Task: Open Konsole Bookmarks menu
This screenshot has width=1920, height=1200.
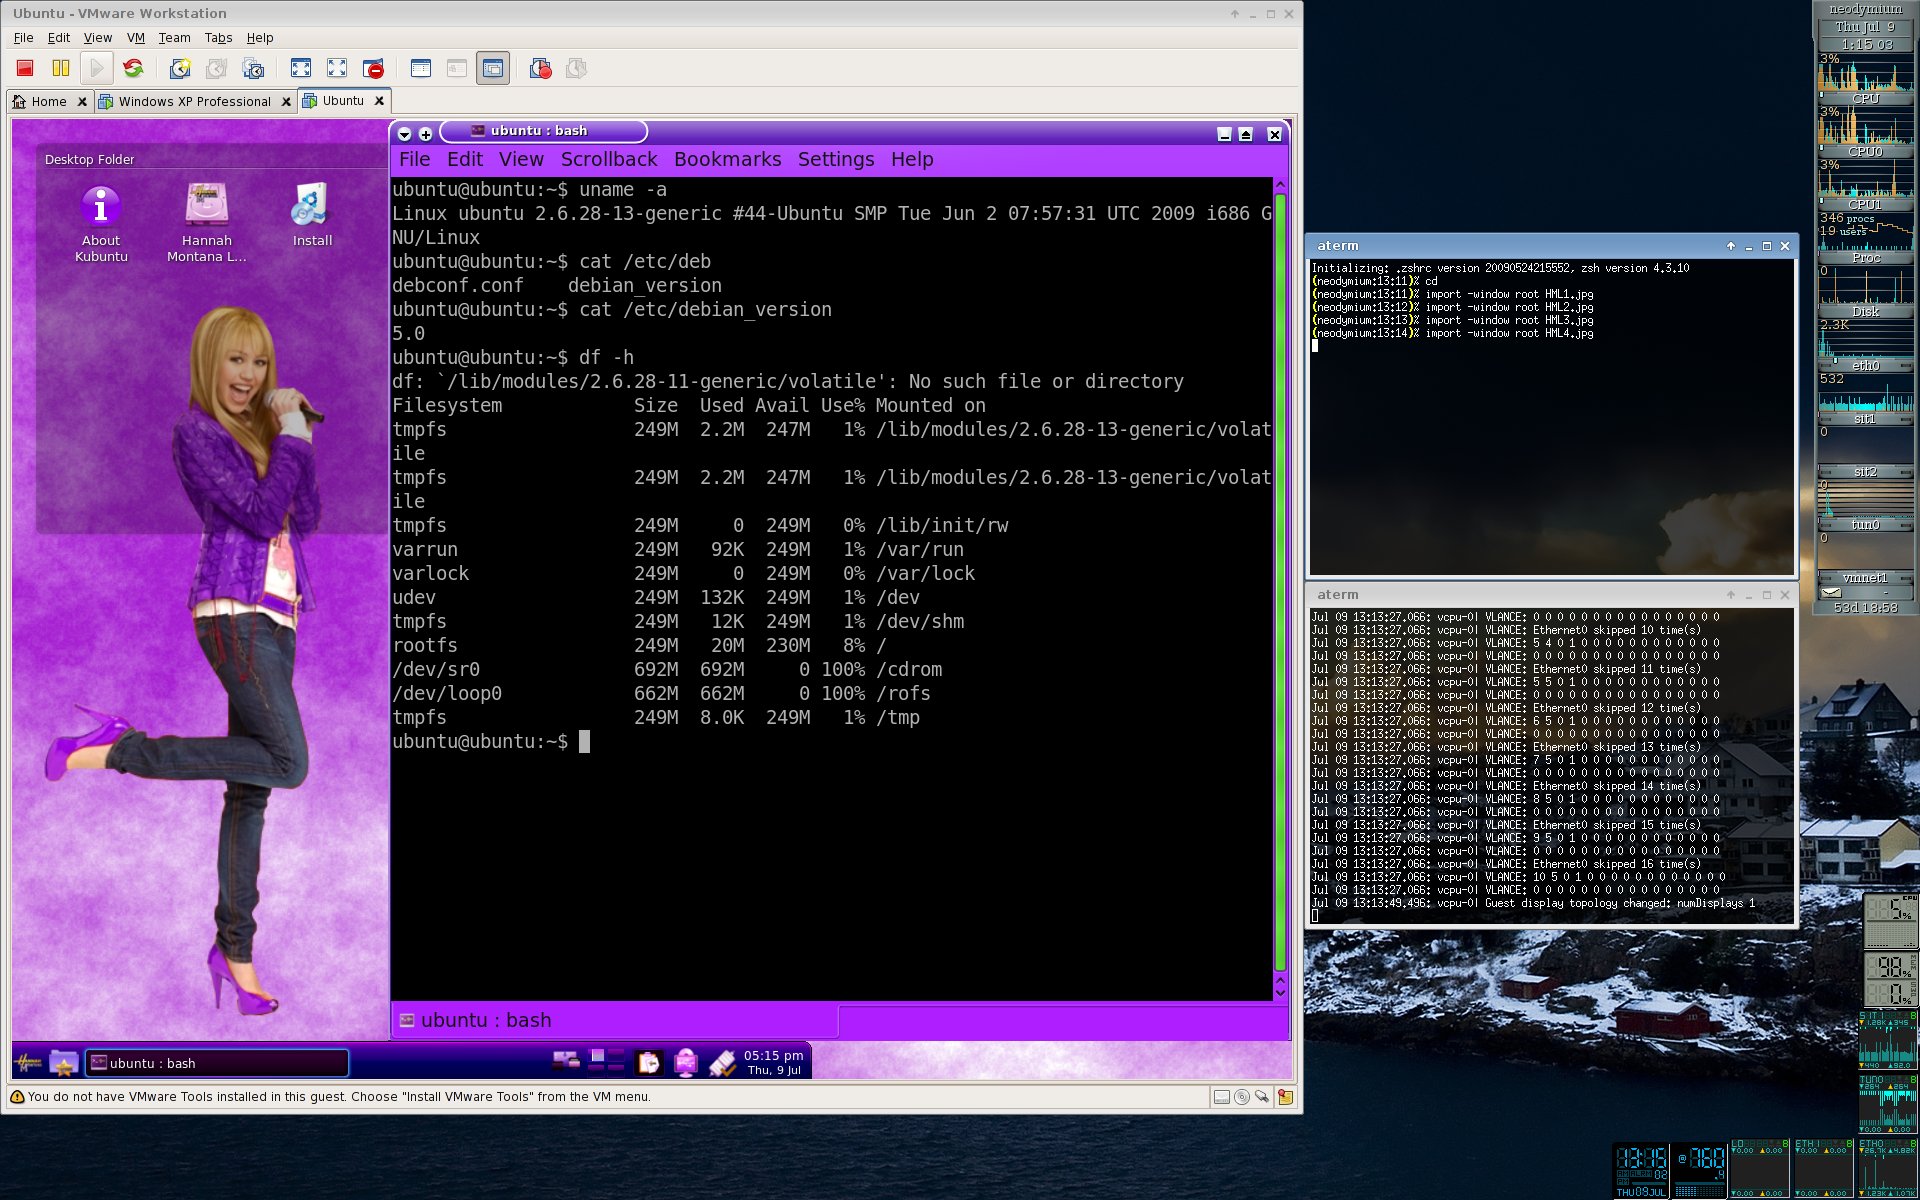Action: pos(728,159)
